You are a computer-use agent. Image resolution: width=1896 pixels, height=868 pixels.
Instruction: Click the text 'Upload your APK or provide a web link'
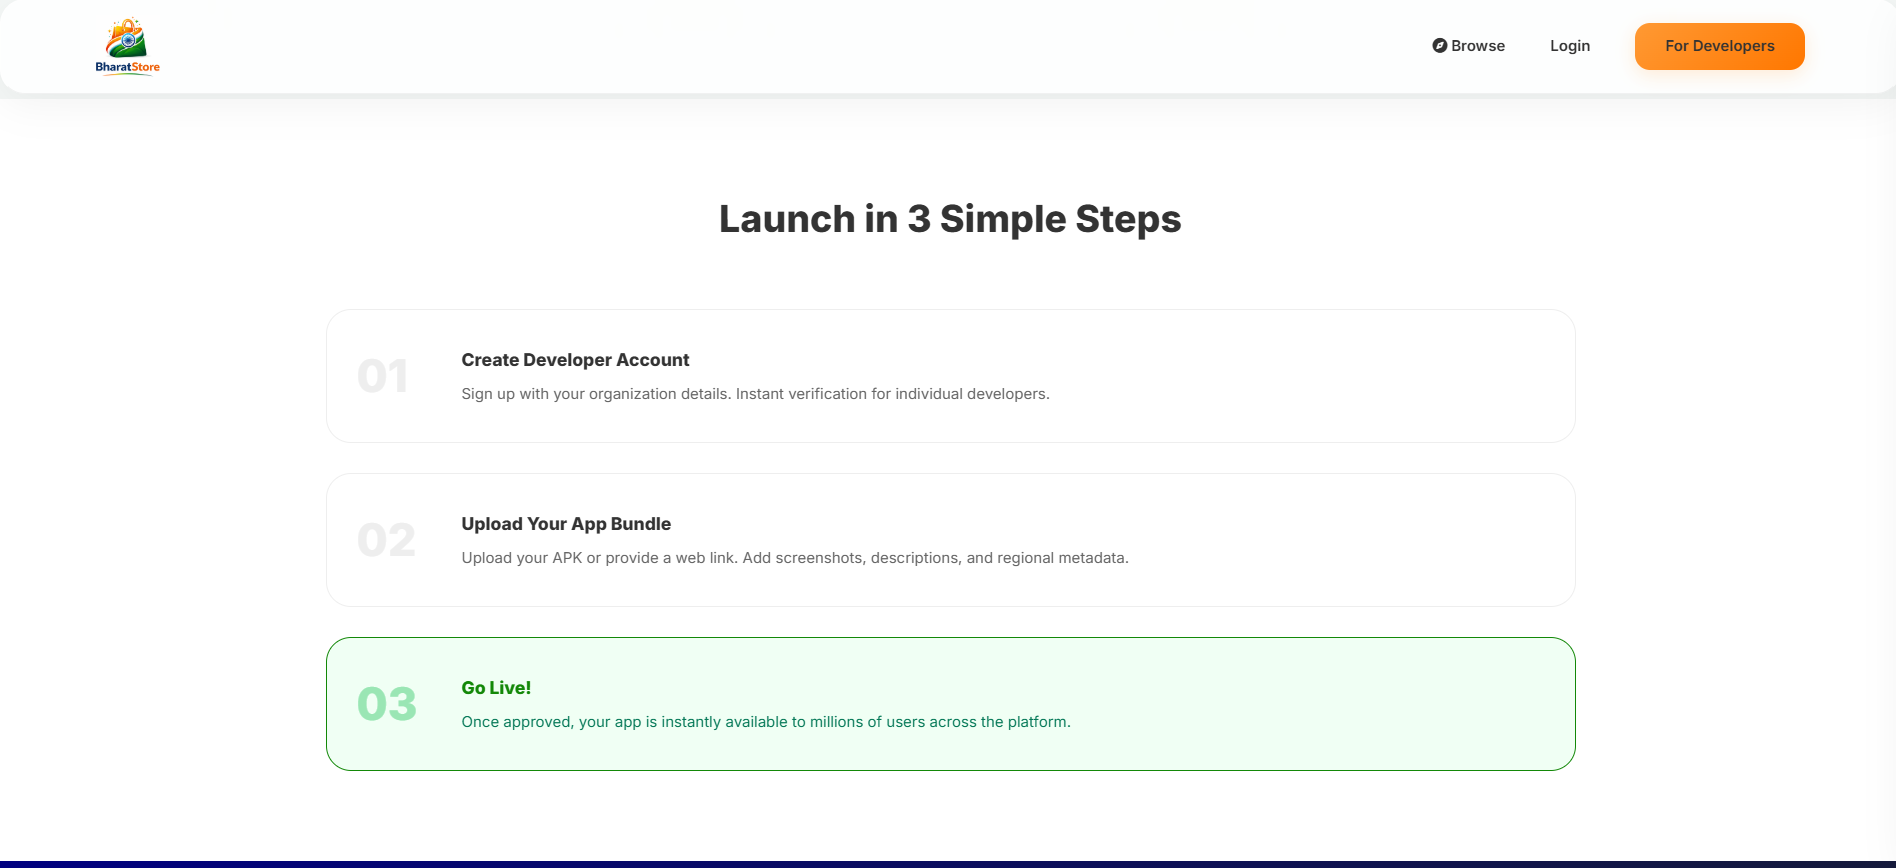pyautogui.click(x=599, y=558)
